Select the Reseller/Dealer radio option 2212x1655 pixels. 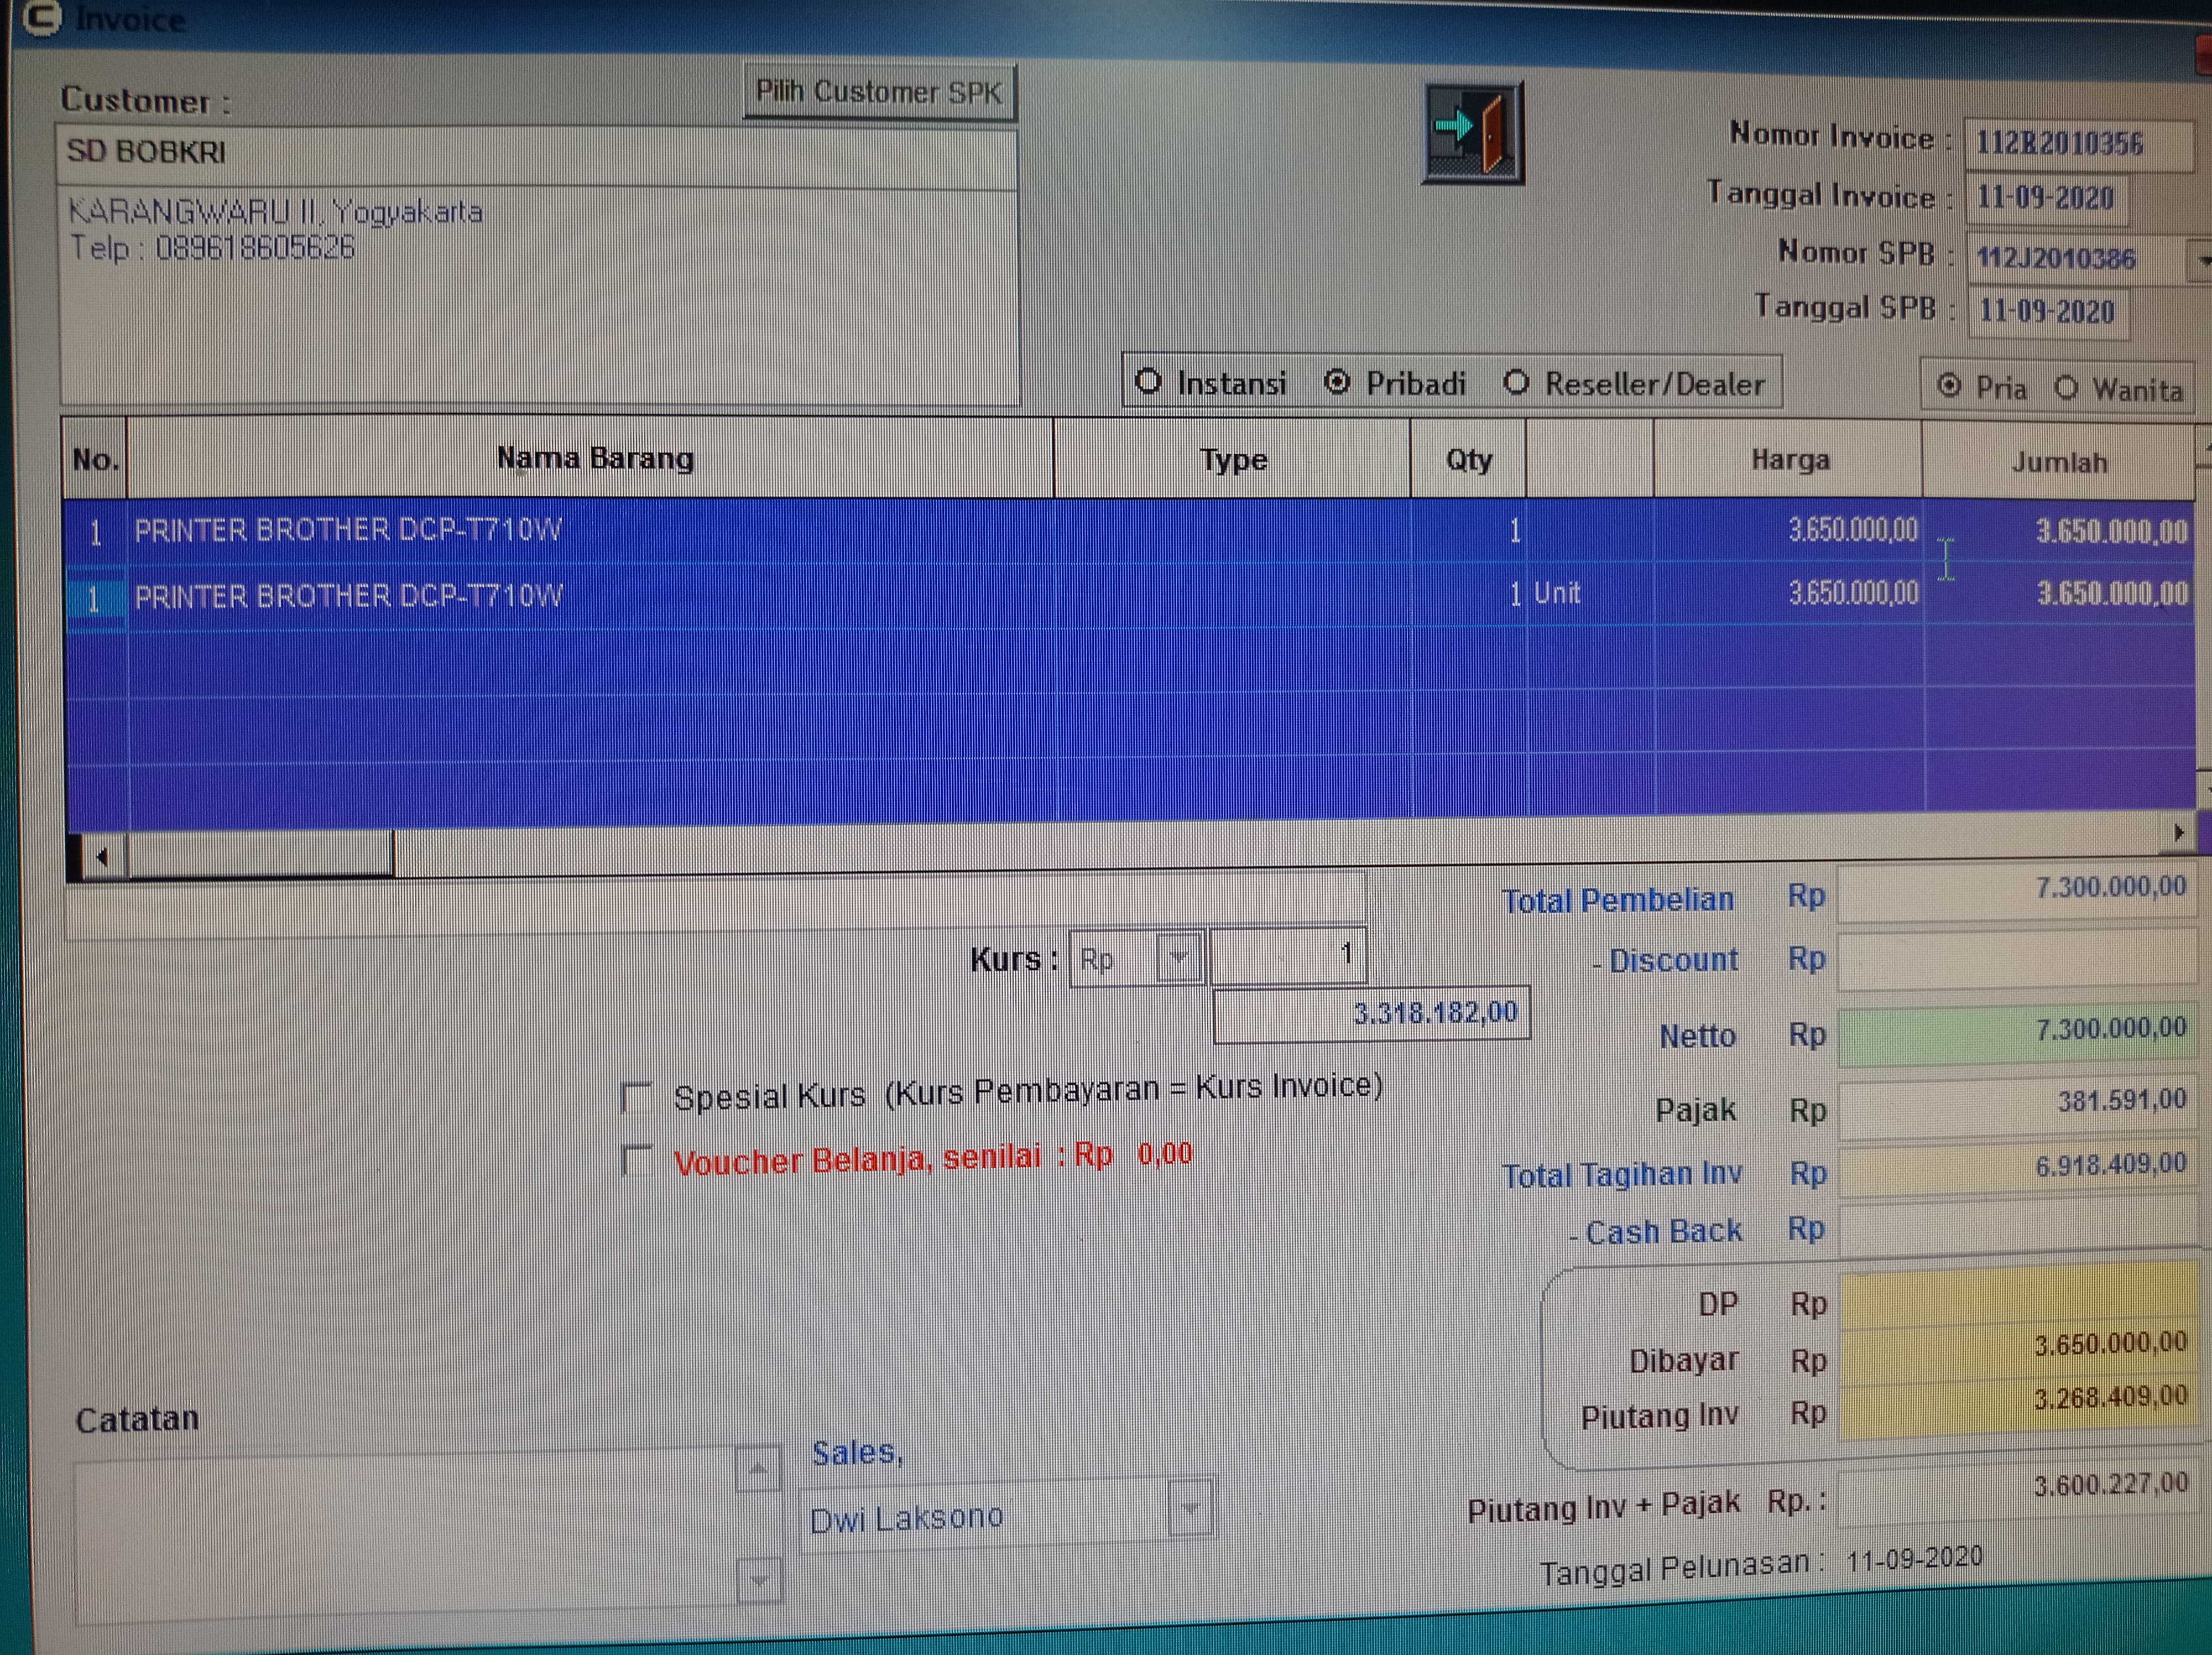[x=1517, y=383]
